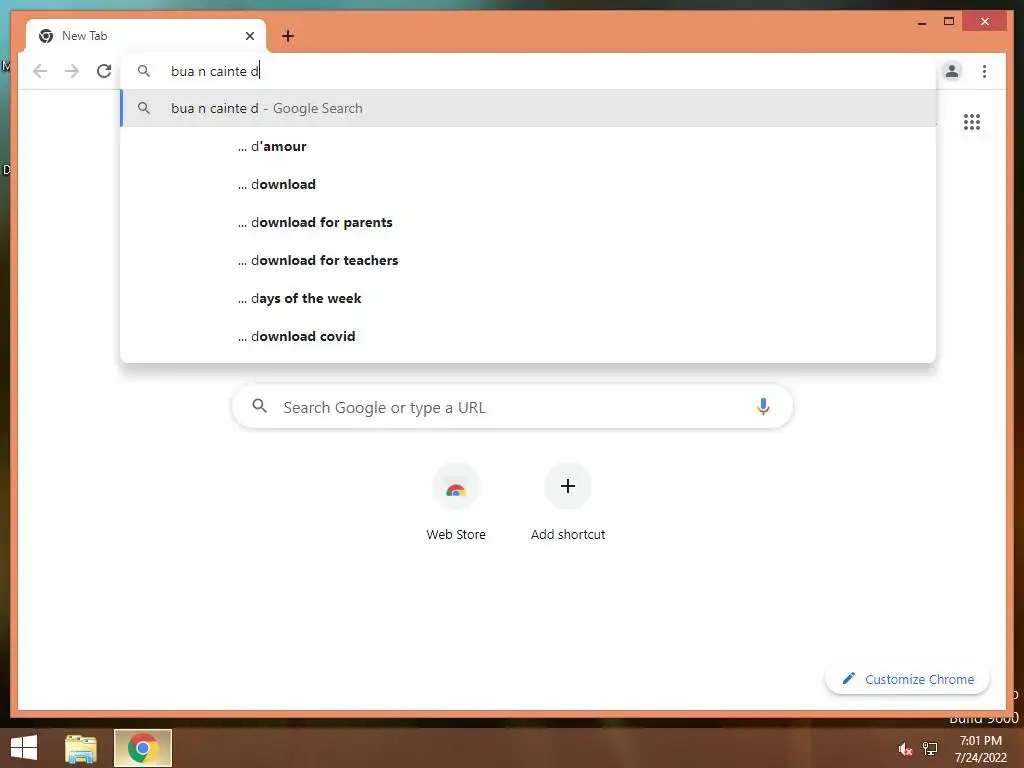Open the Chrome profile avatar icon

952,71
